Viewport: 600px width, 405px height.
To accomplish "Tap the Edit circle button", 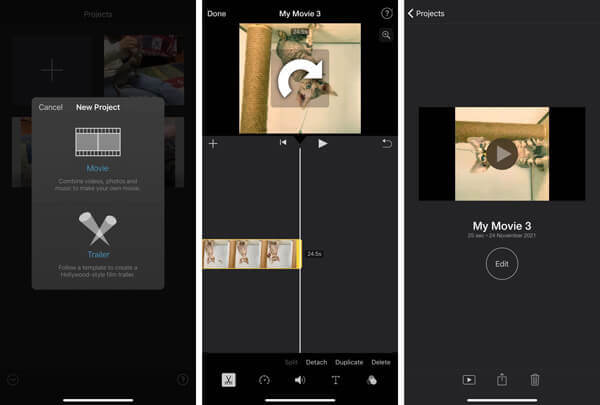I will 502,264.
